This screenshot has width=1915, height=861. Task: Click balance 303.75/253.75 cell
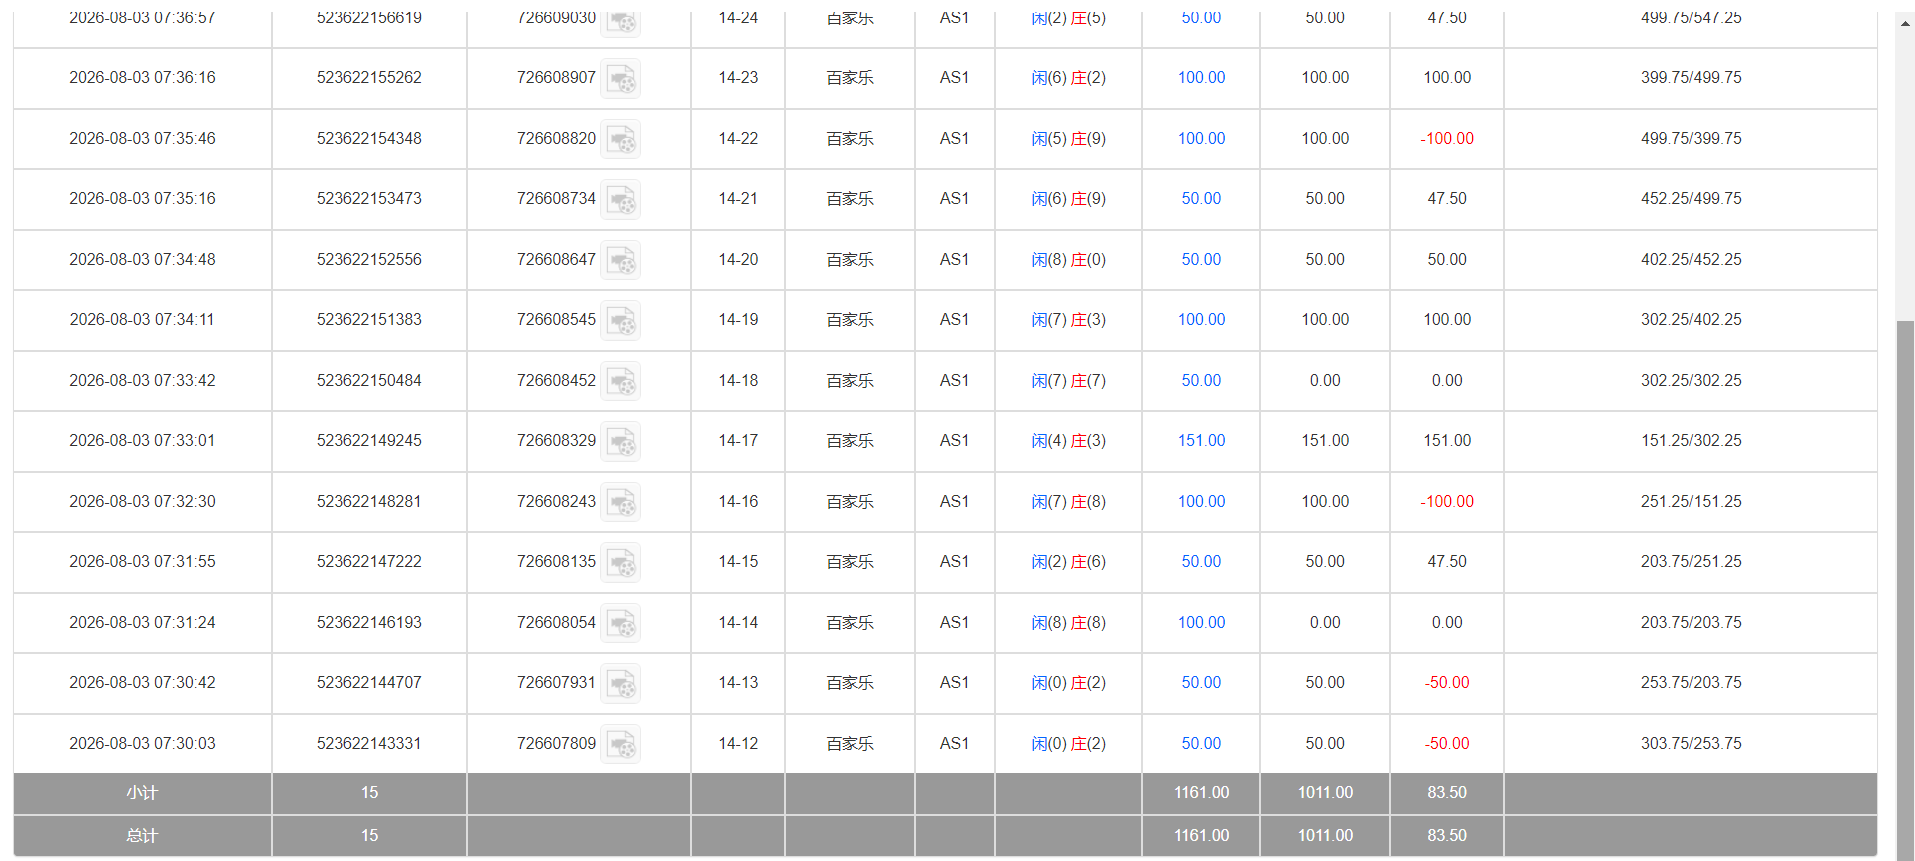1691,744
